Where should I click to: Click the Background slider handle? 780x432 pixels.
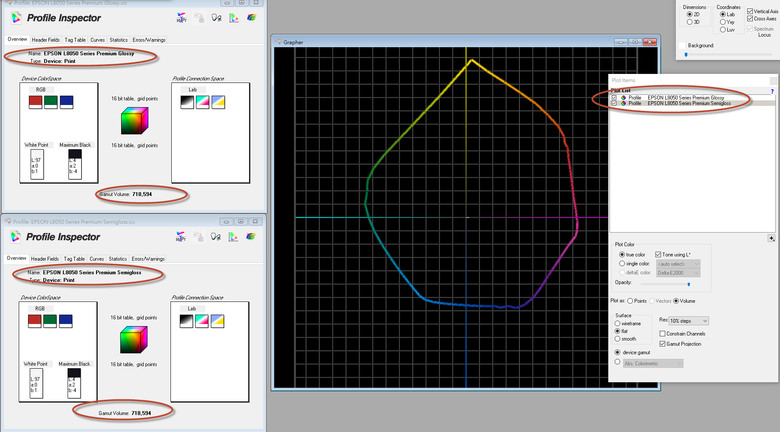coord(686,54)
